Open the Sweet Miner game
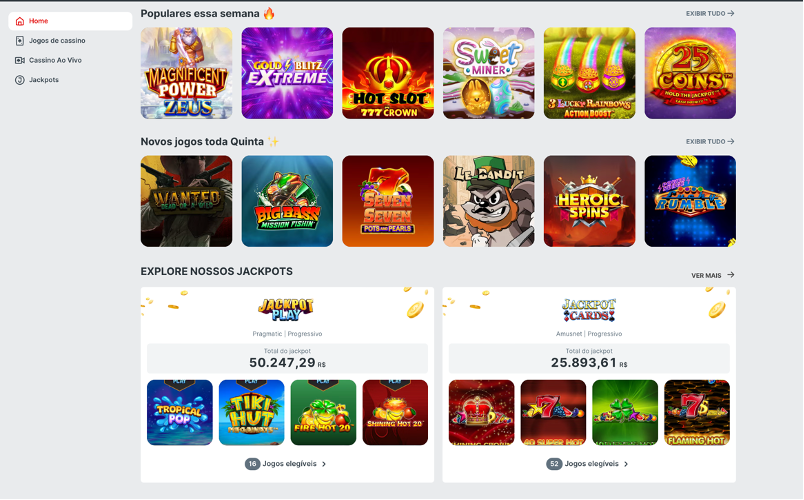The image size is (804, 500). (x=489, y=73)
